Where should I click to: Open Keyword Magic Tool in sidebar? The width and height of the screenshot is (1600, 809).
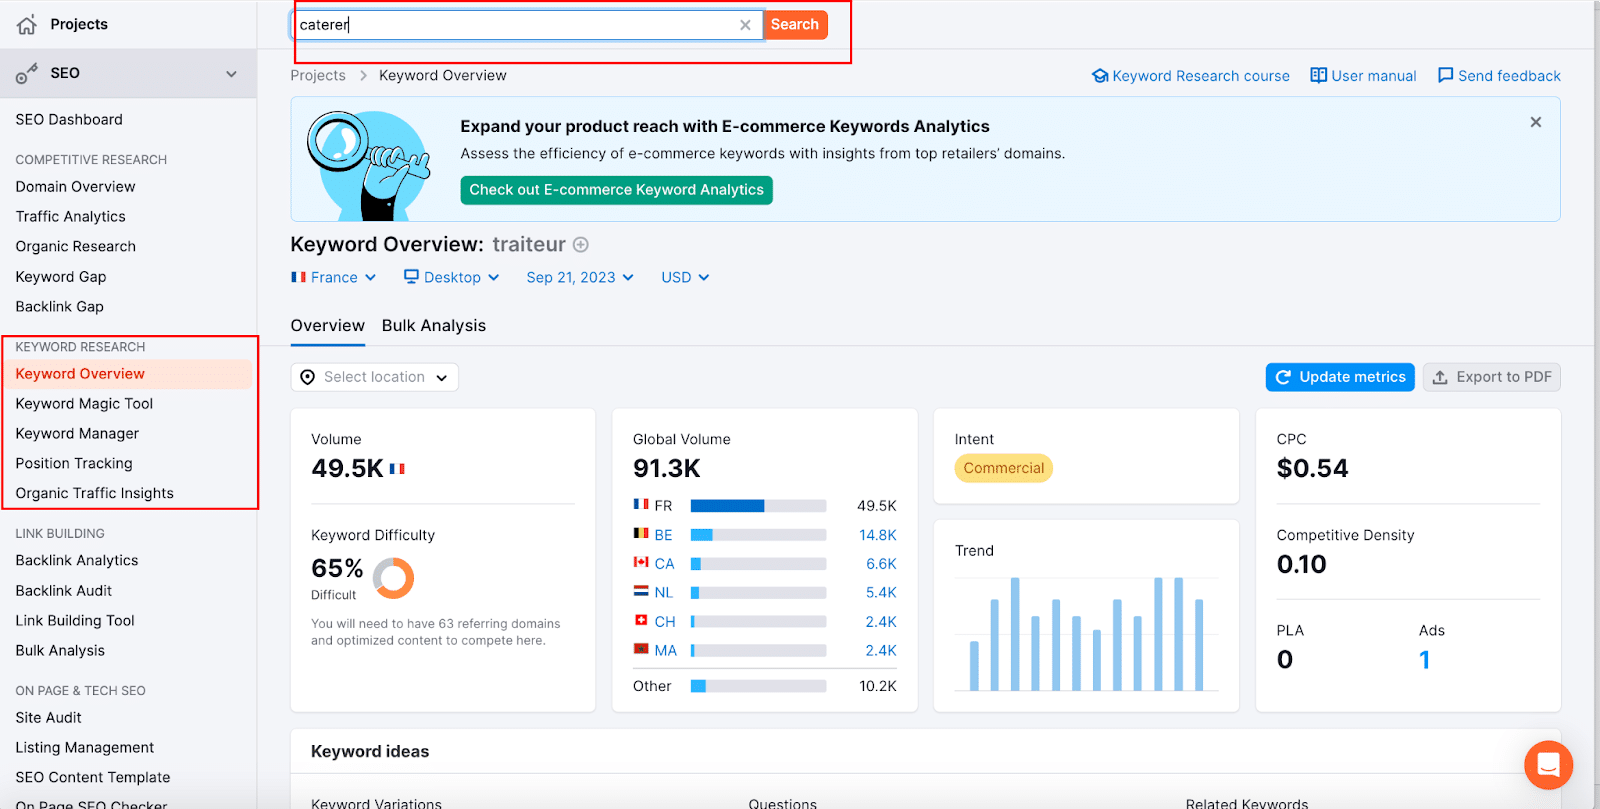pos(84,404)
